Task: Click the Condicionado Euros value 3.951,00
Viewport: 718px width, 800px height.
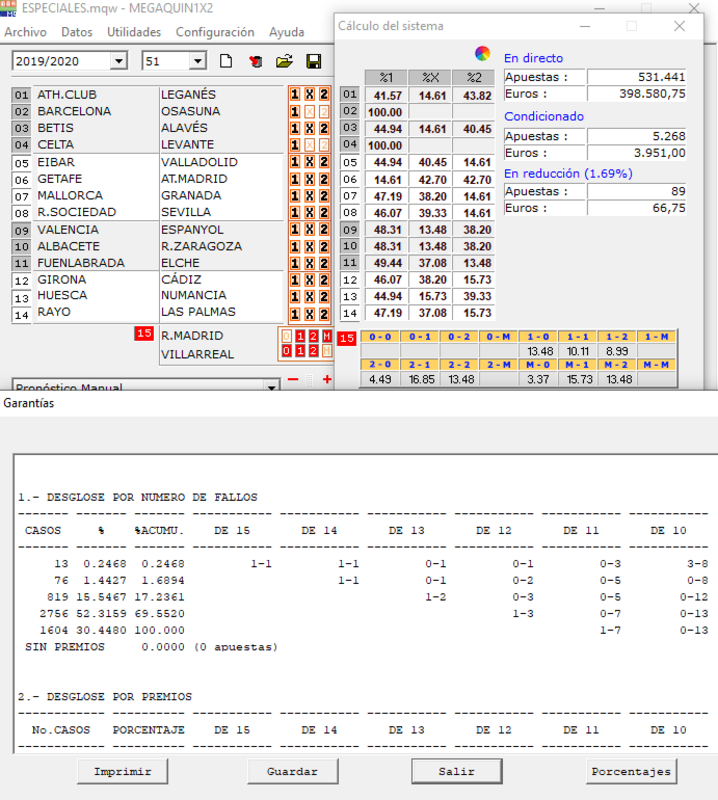Action: tap(636, 153)
